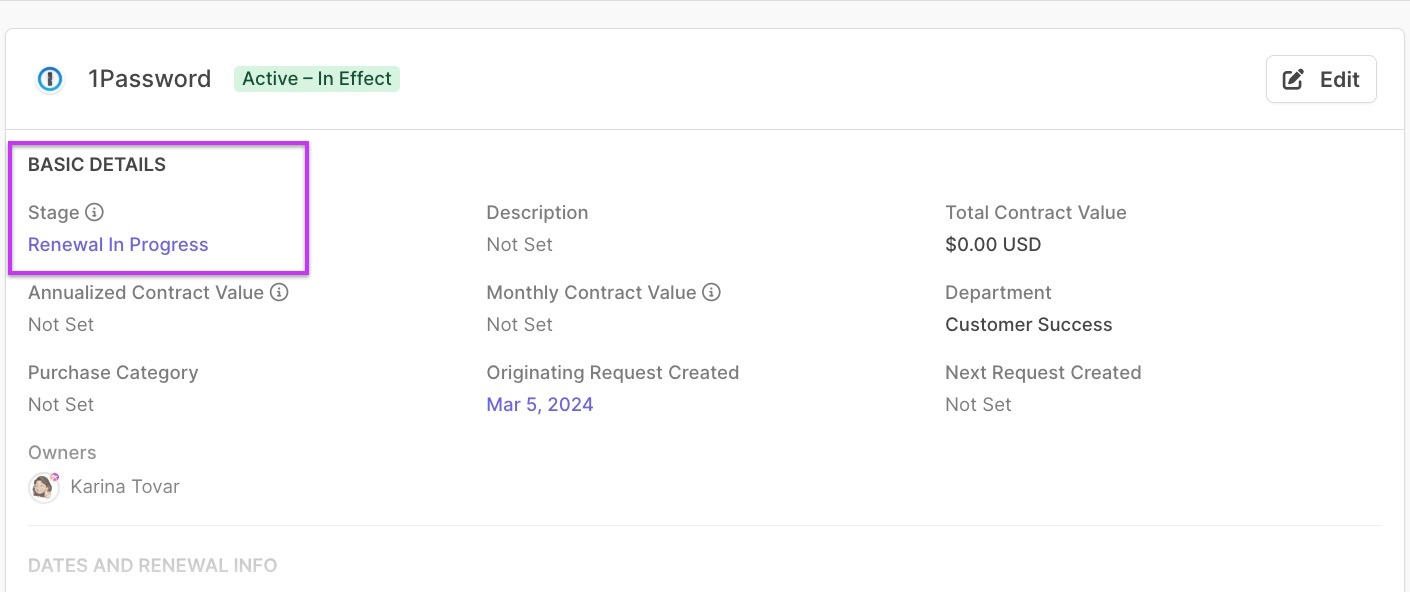The width and height of the screenshot is (1410, 592).
Task: Click Not Set under Monthly Contract Value
Action: (x=519, y=325)
